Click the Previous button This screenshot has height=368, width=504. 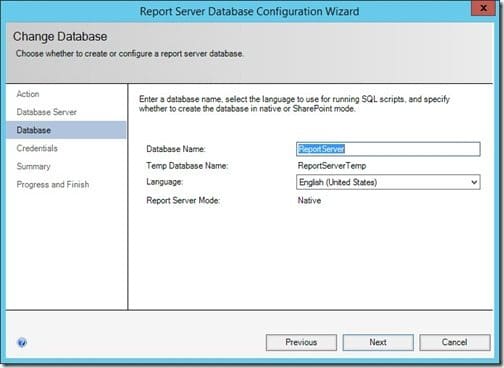[301, 342]
